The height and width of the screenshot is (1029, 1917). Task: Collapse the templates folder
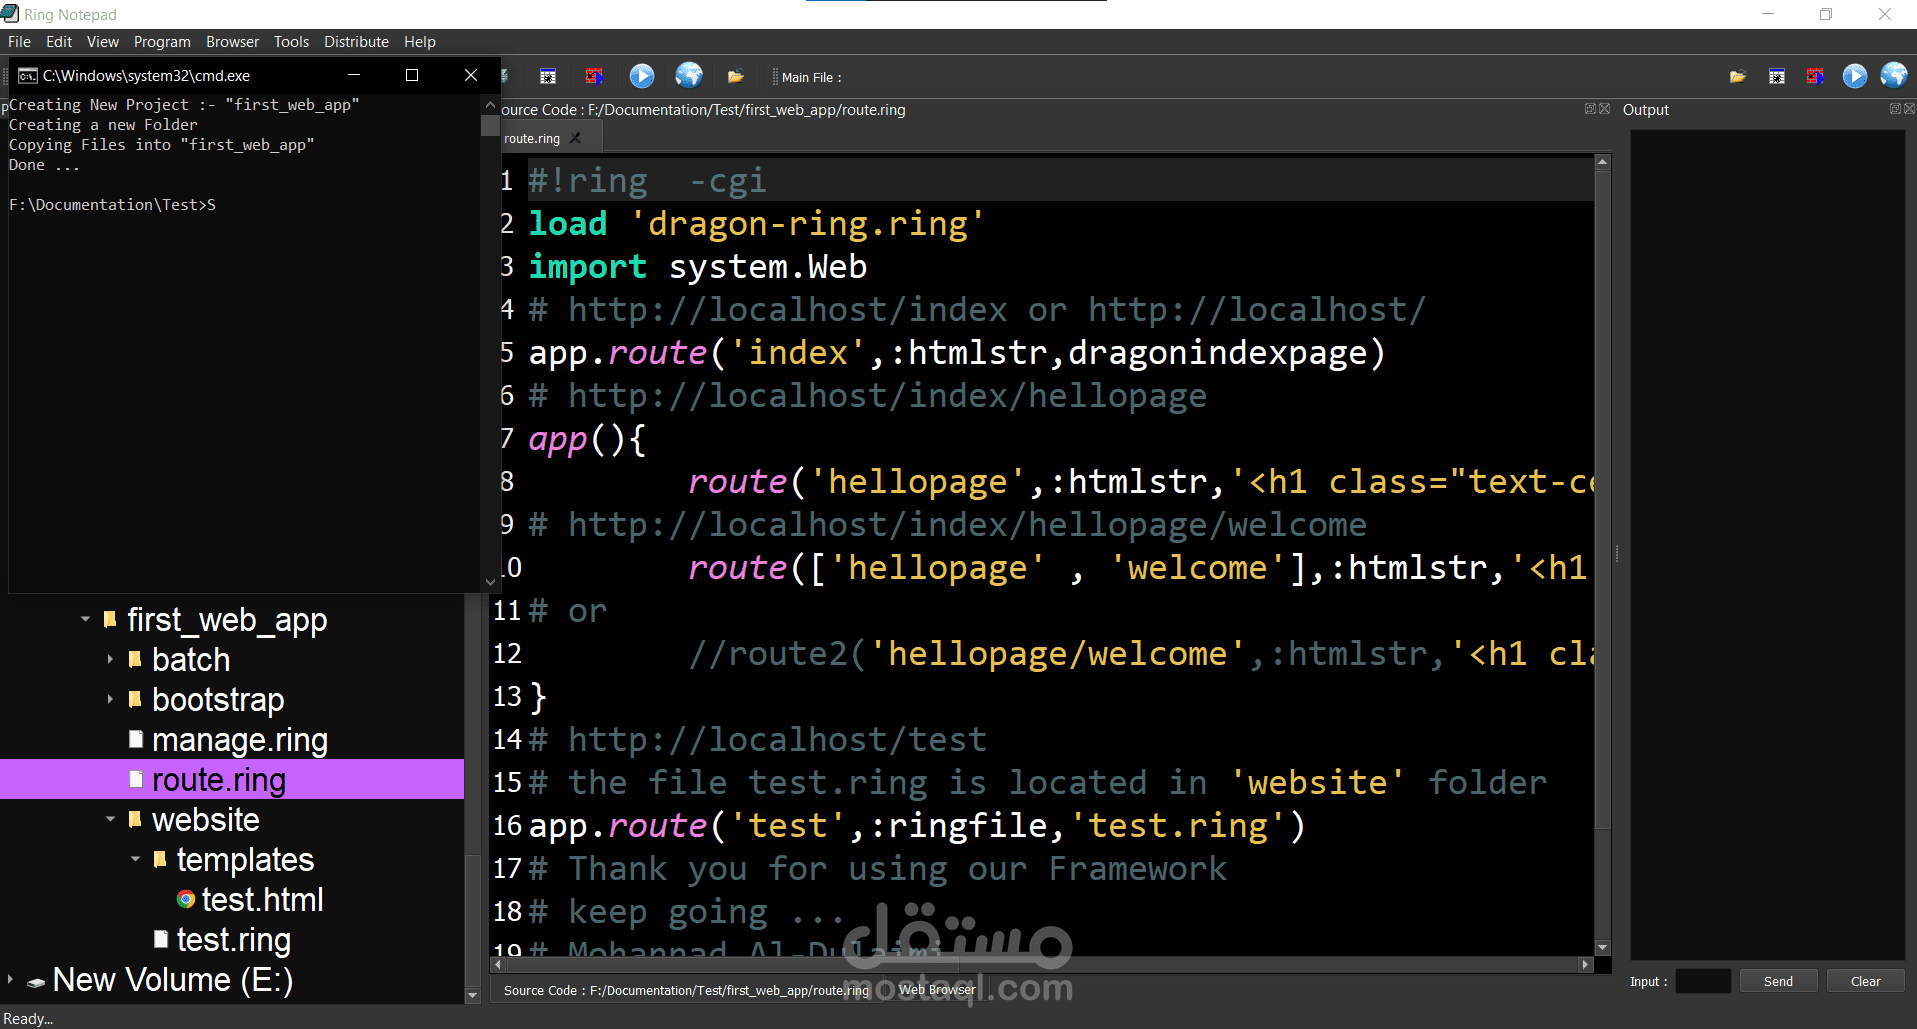tap(135, 860)
